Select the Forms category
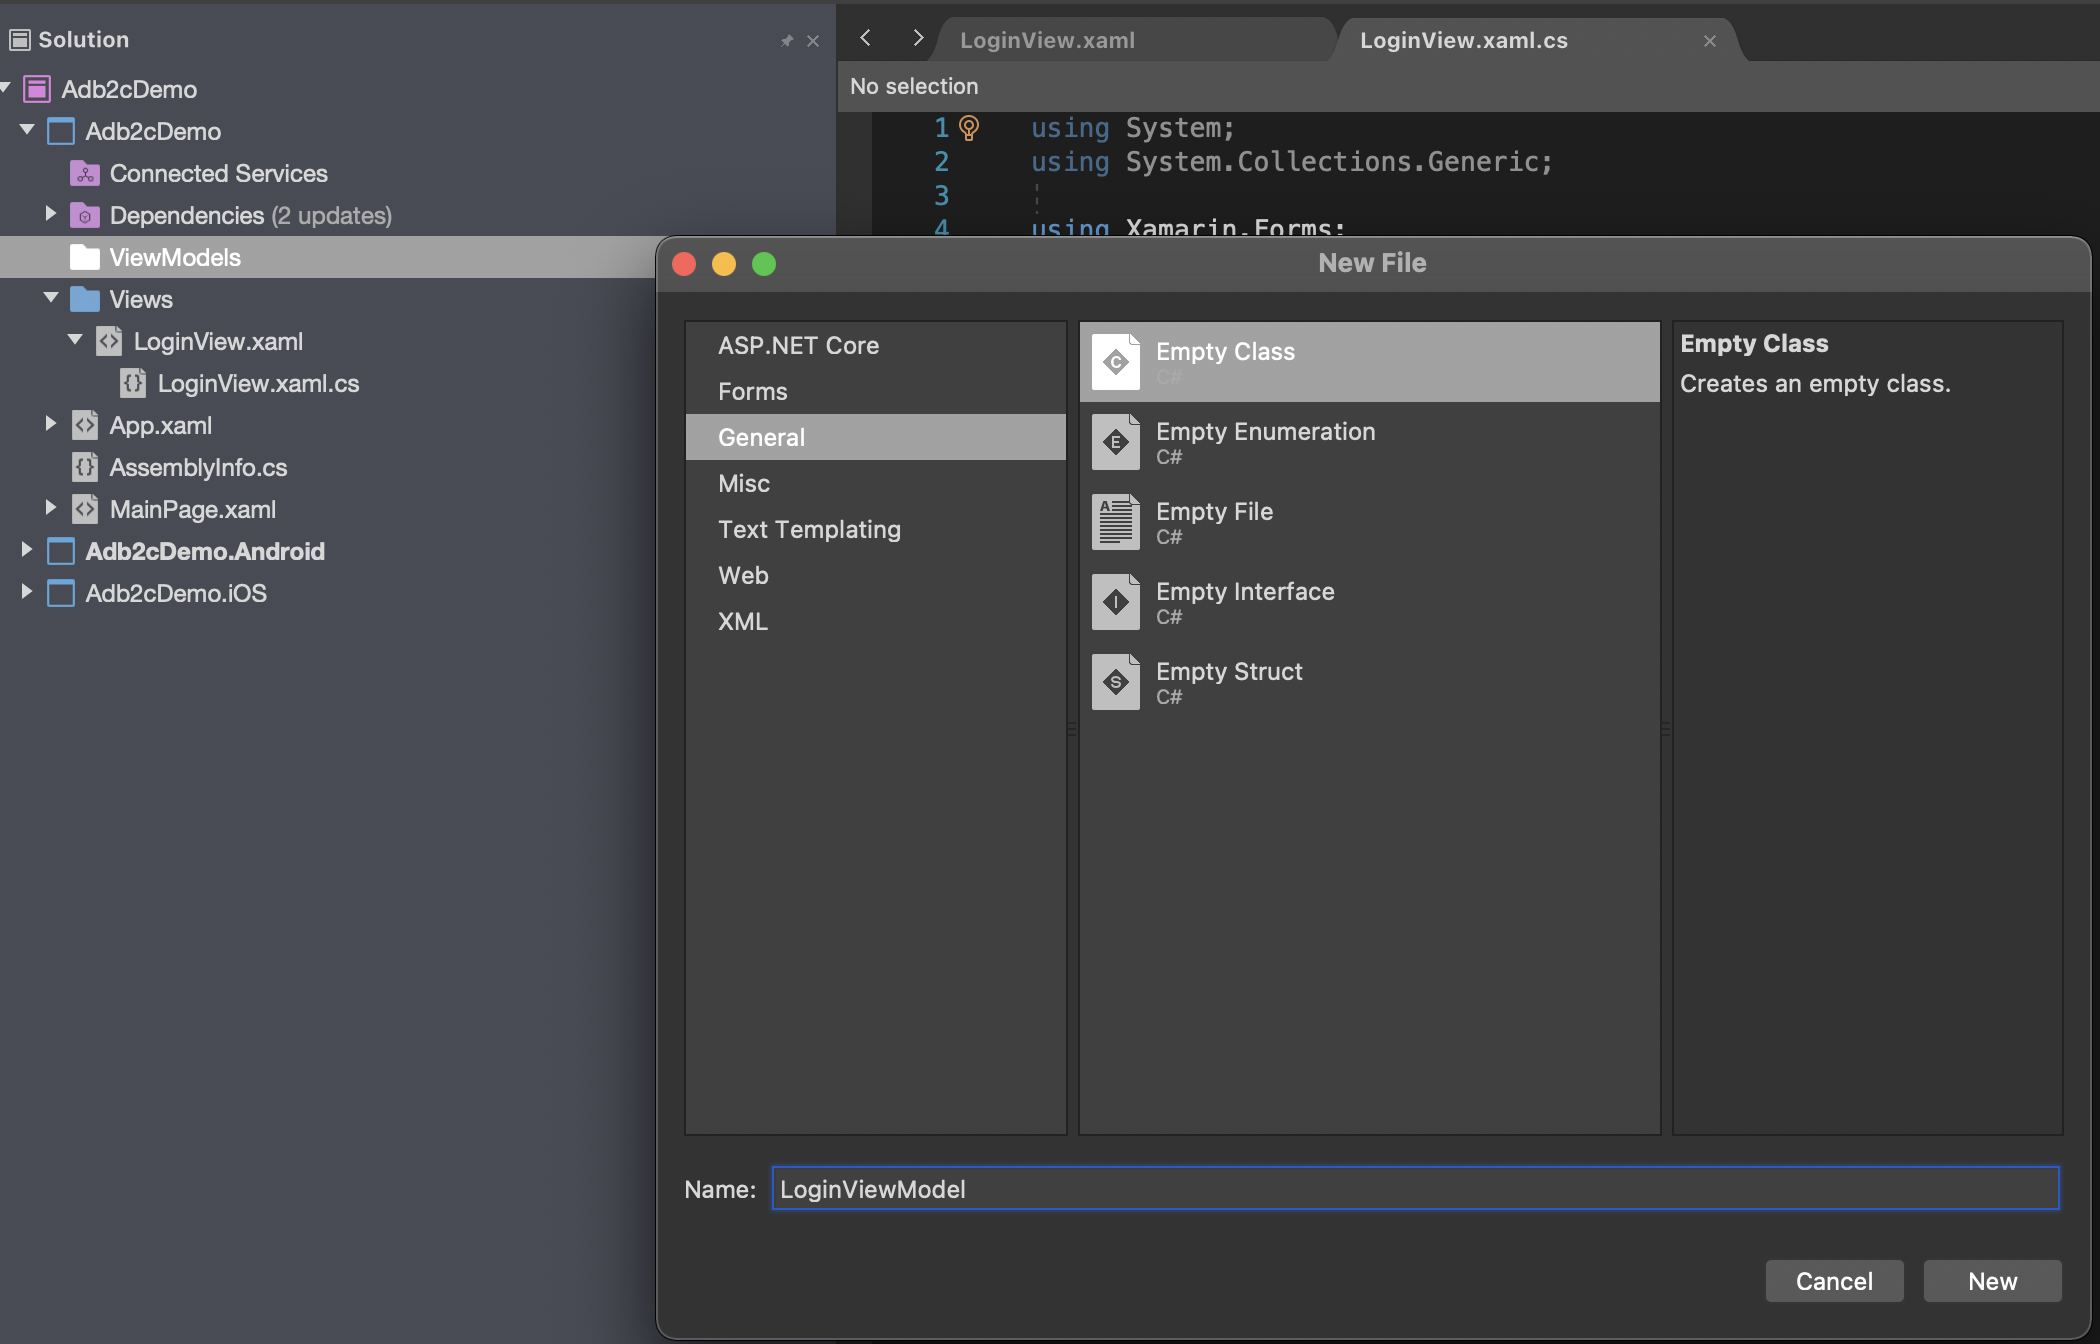 (x=752, y=392)
